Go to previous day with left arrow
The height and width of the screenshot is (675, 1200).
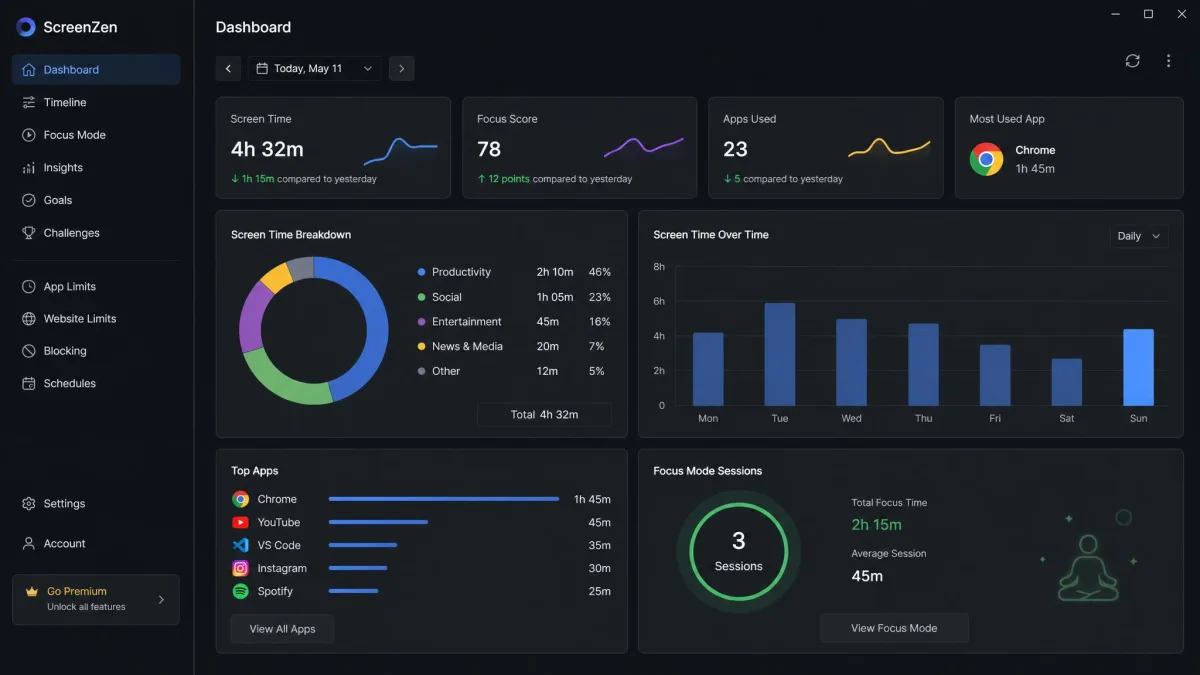(228, 69)
